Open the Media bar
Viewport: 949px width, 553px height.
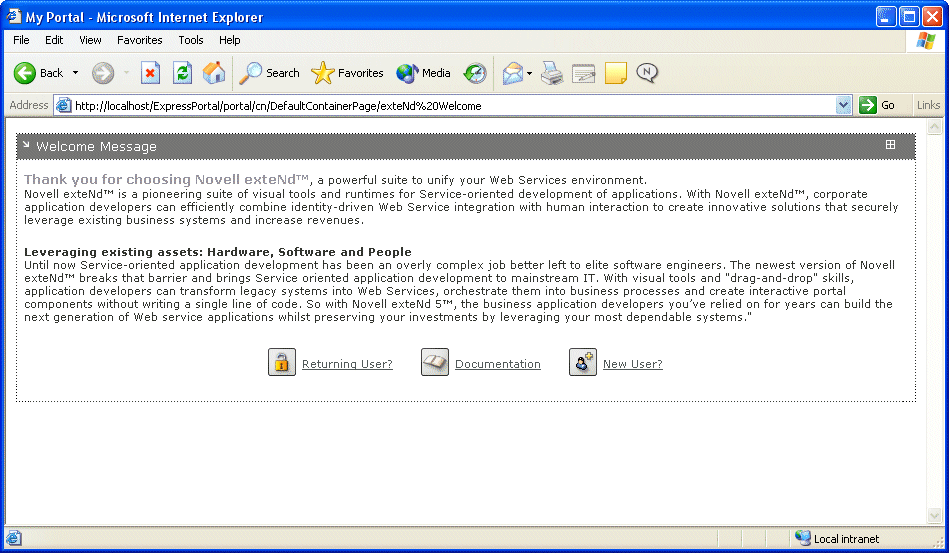click(423, 73)
